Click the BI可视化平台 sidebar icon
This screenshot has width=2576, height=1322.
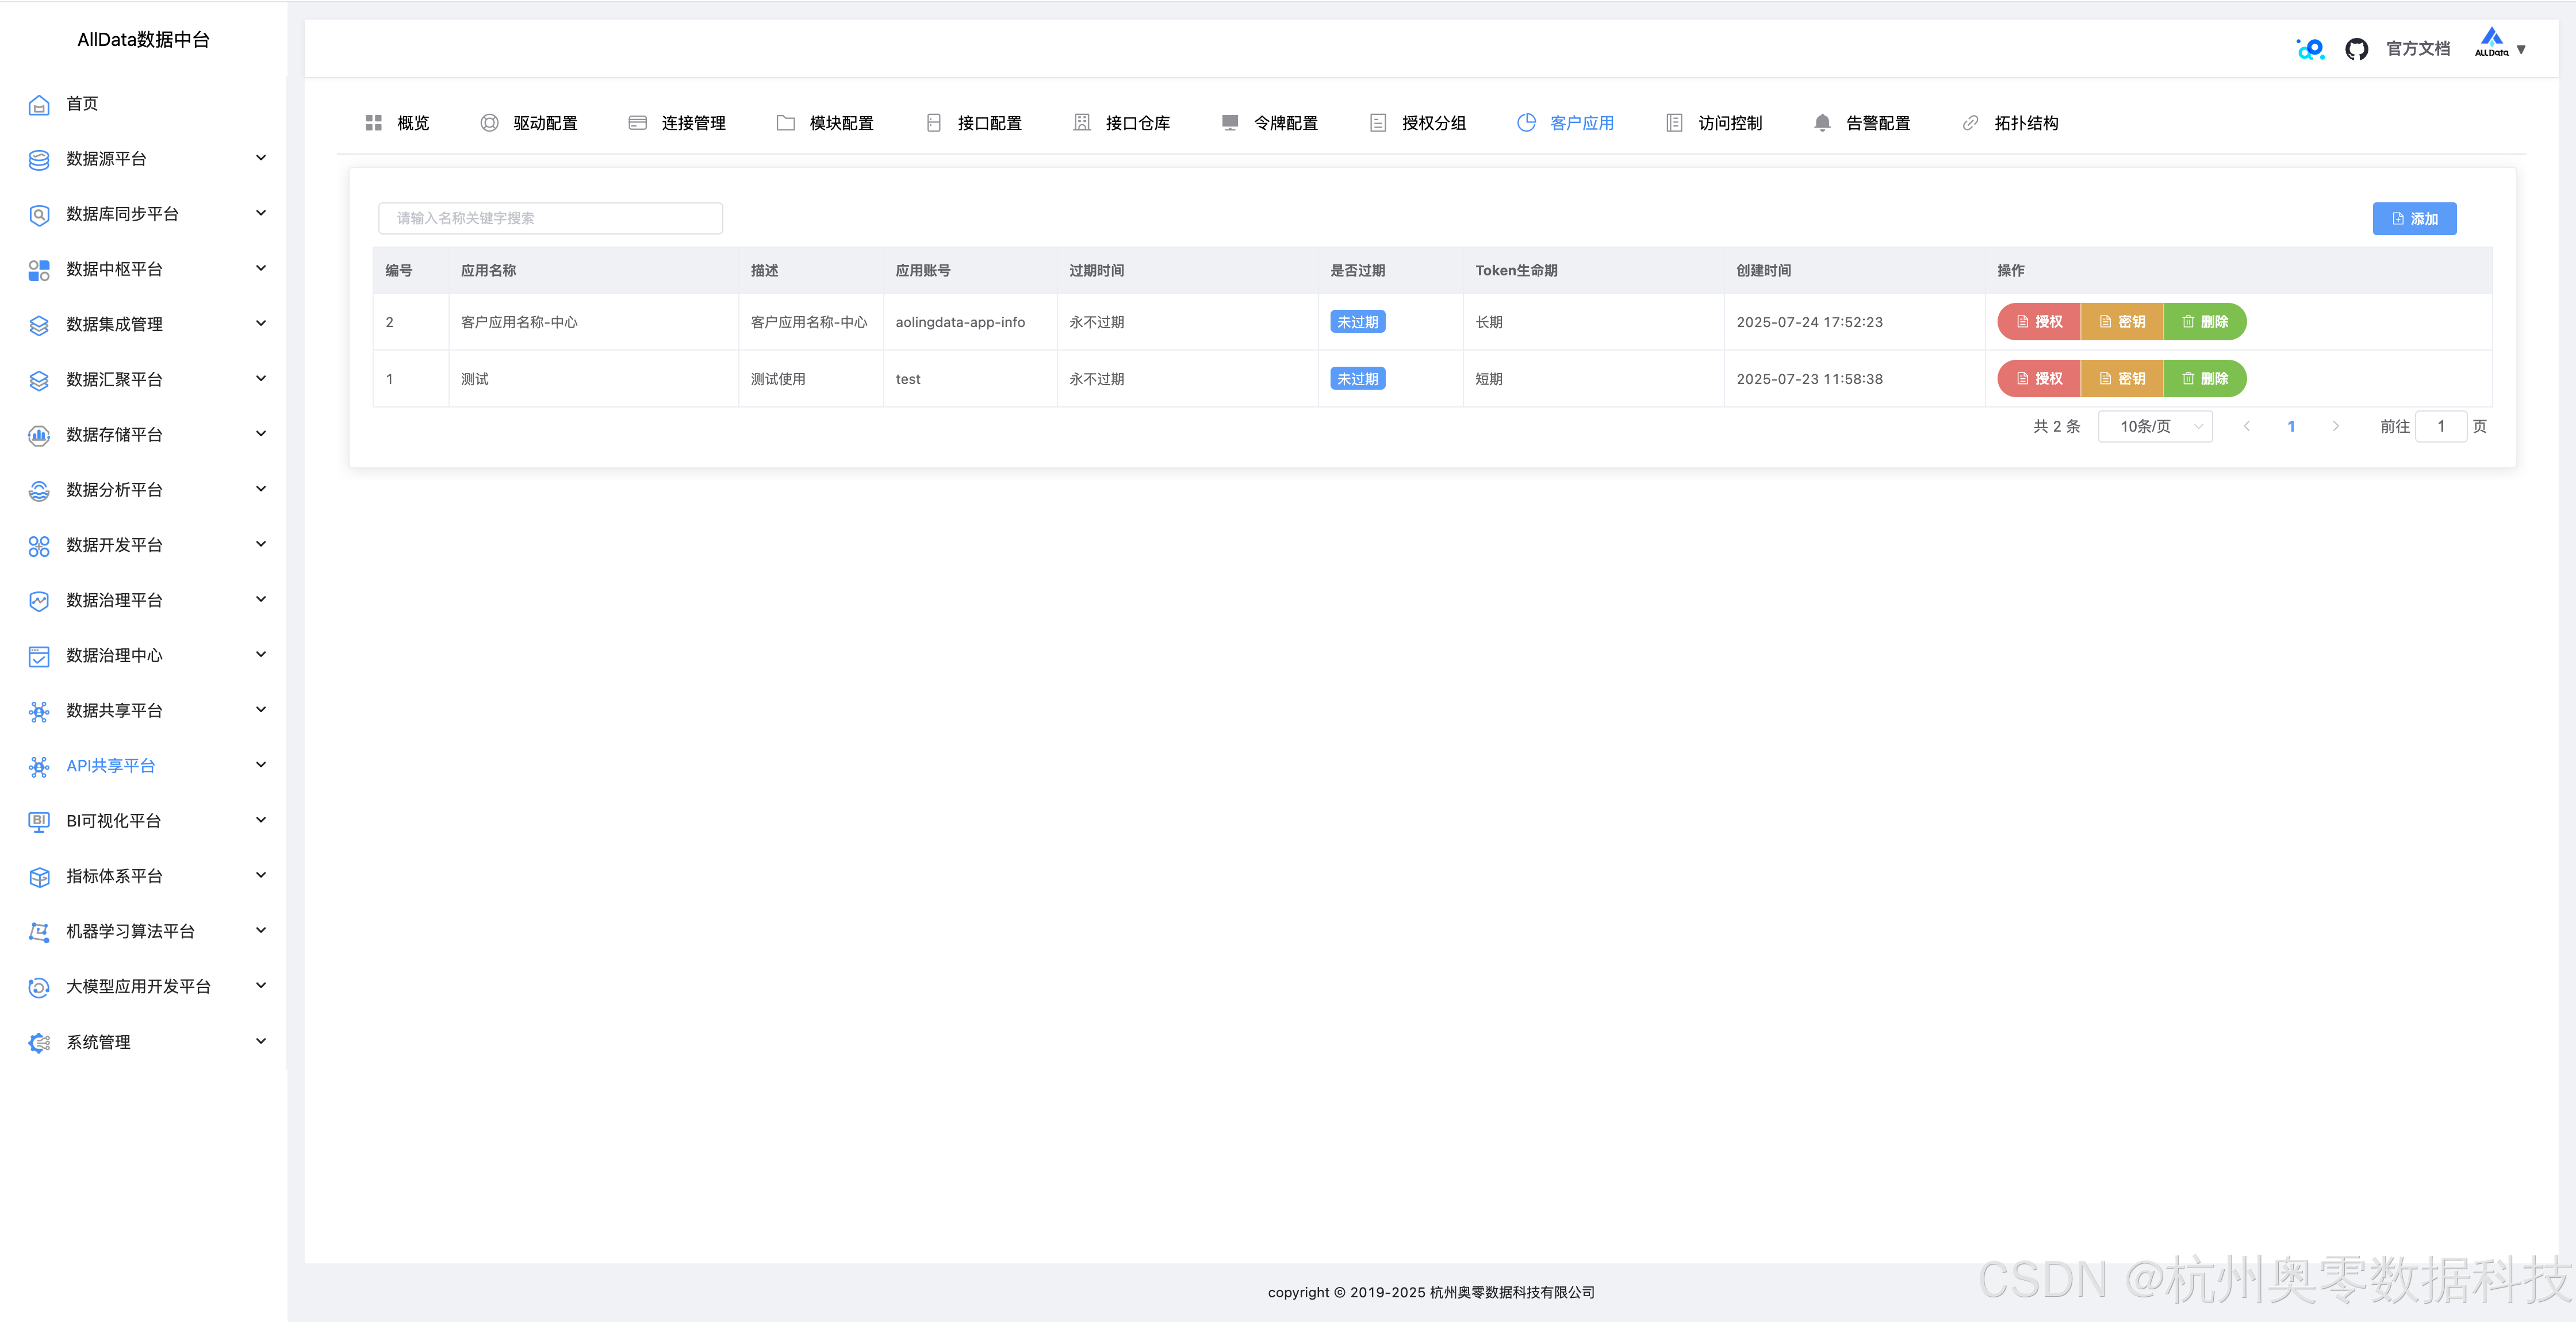[x=39, y=821]
